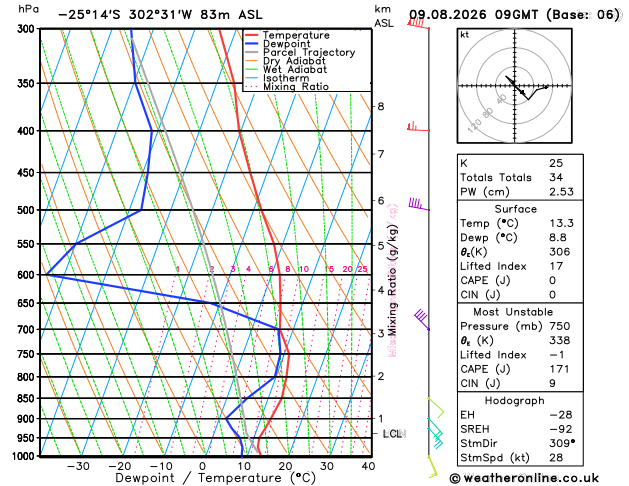The width and height of the screenshot is (629, 486).
Task: Click the Dewpoint legend entry
Action: point(278,44)
